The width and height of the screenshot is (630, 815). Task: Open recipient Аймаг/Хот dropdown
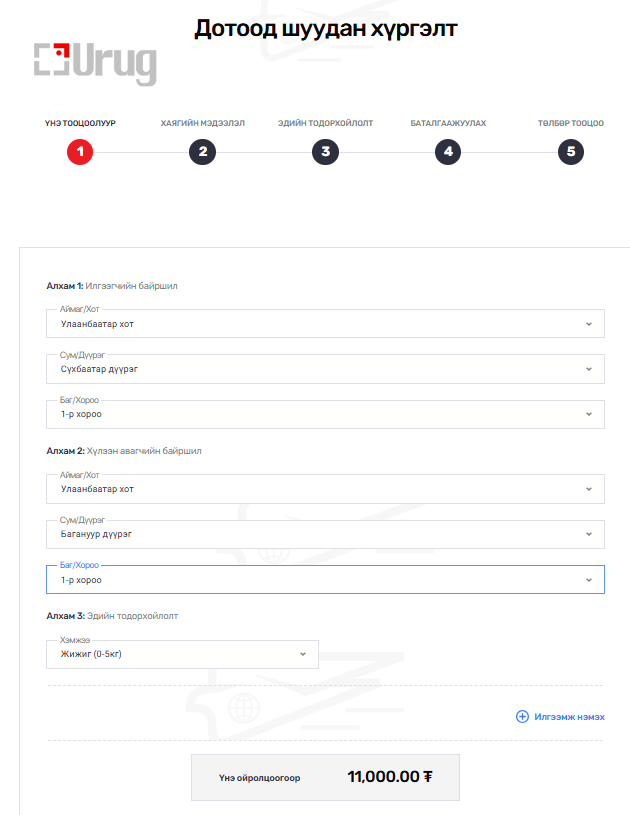[325, 489]
